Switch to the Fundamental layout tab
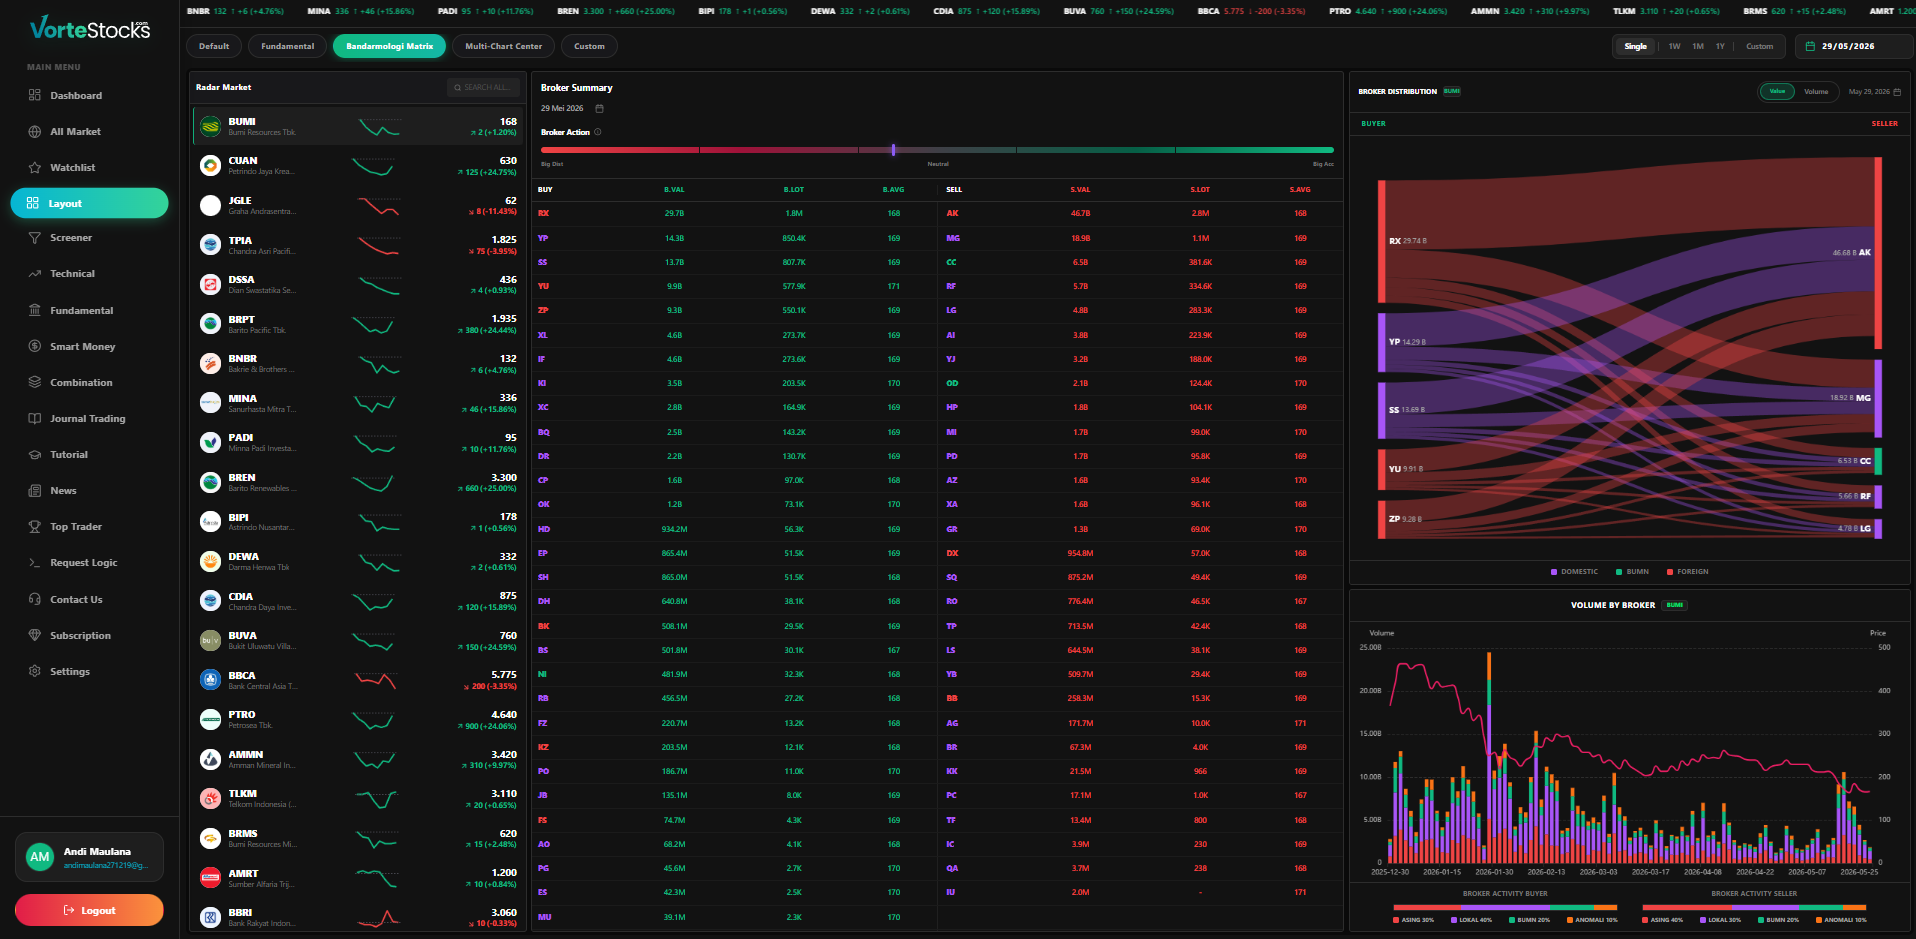The height and width of the screenshot is (939, 1916). 287,46
